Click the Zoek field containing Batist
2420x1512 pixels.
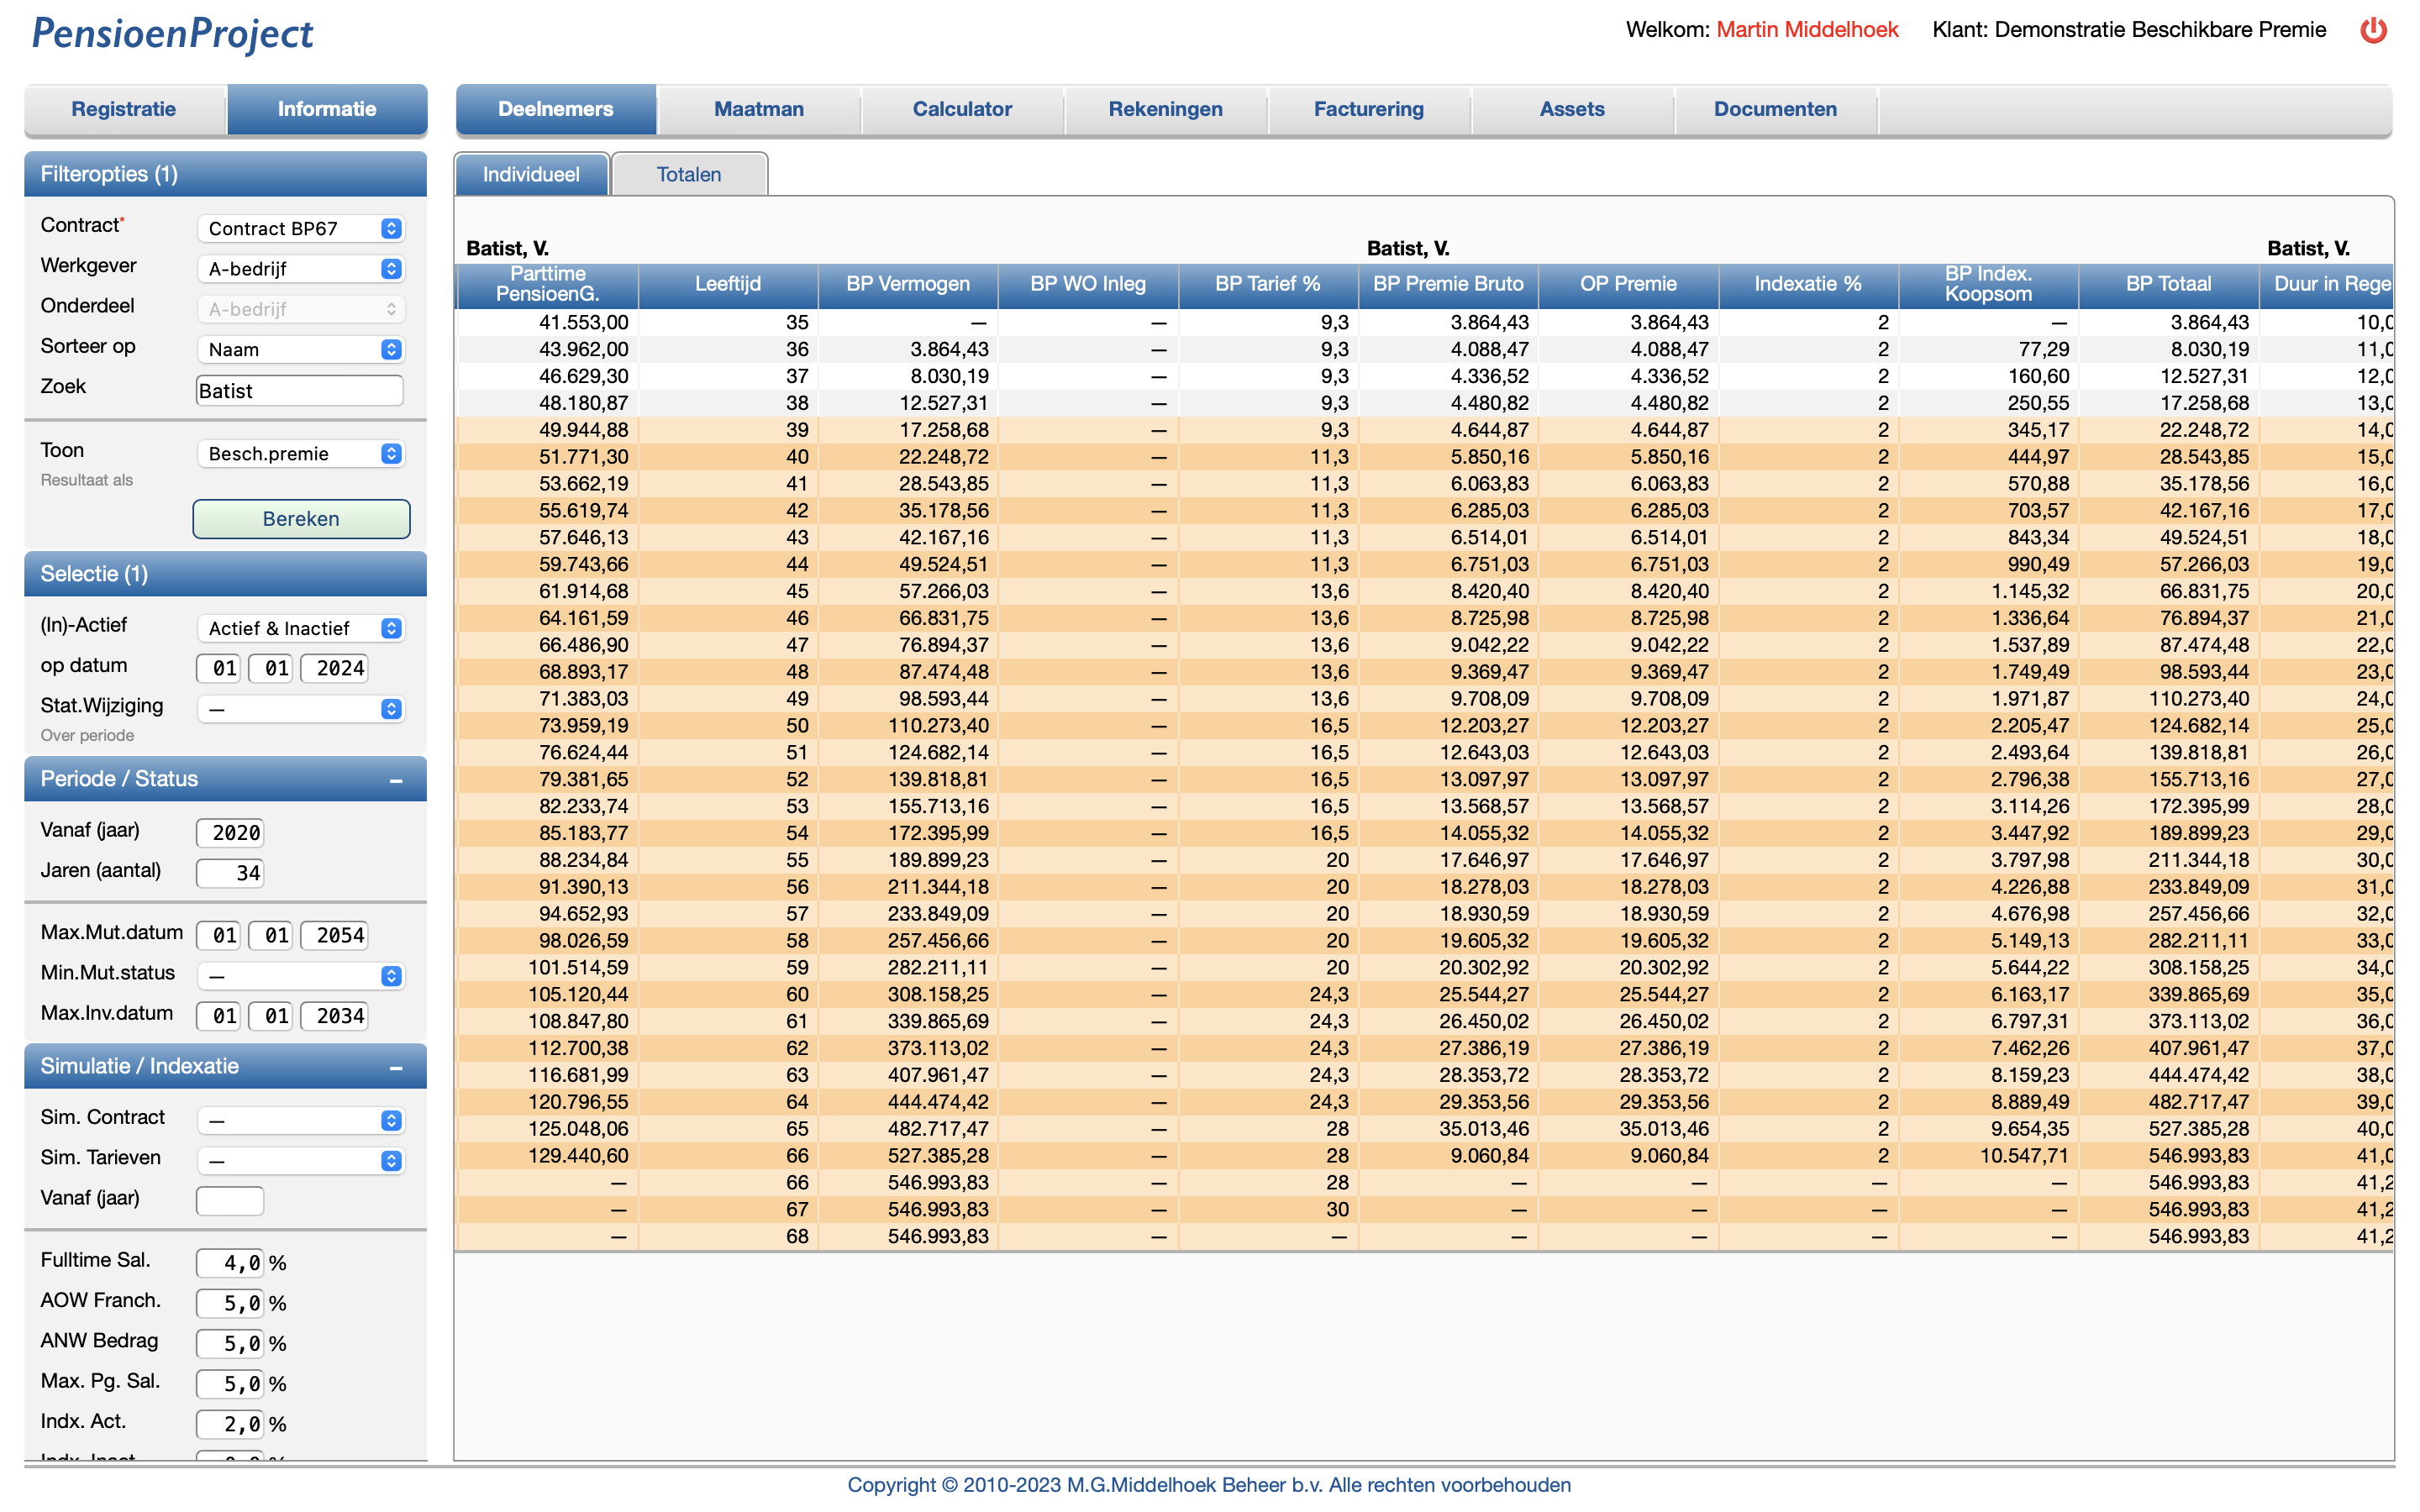pos(299,391)
